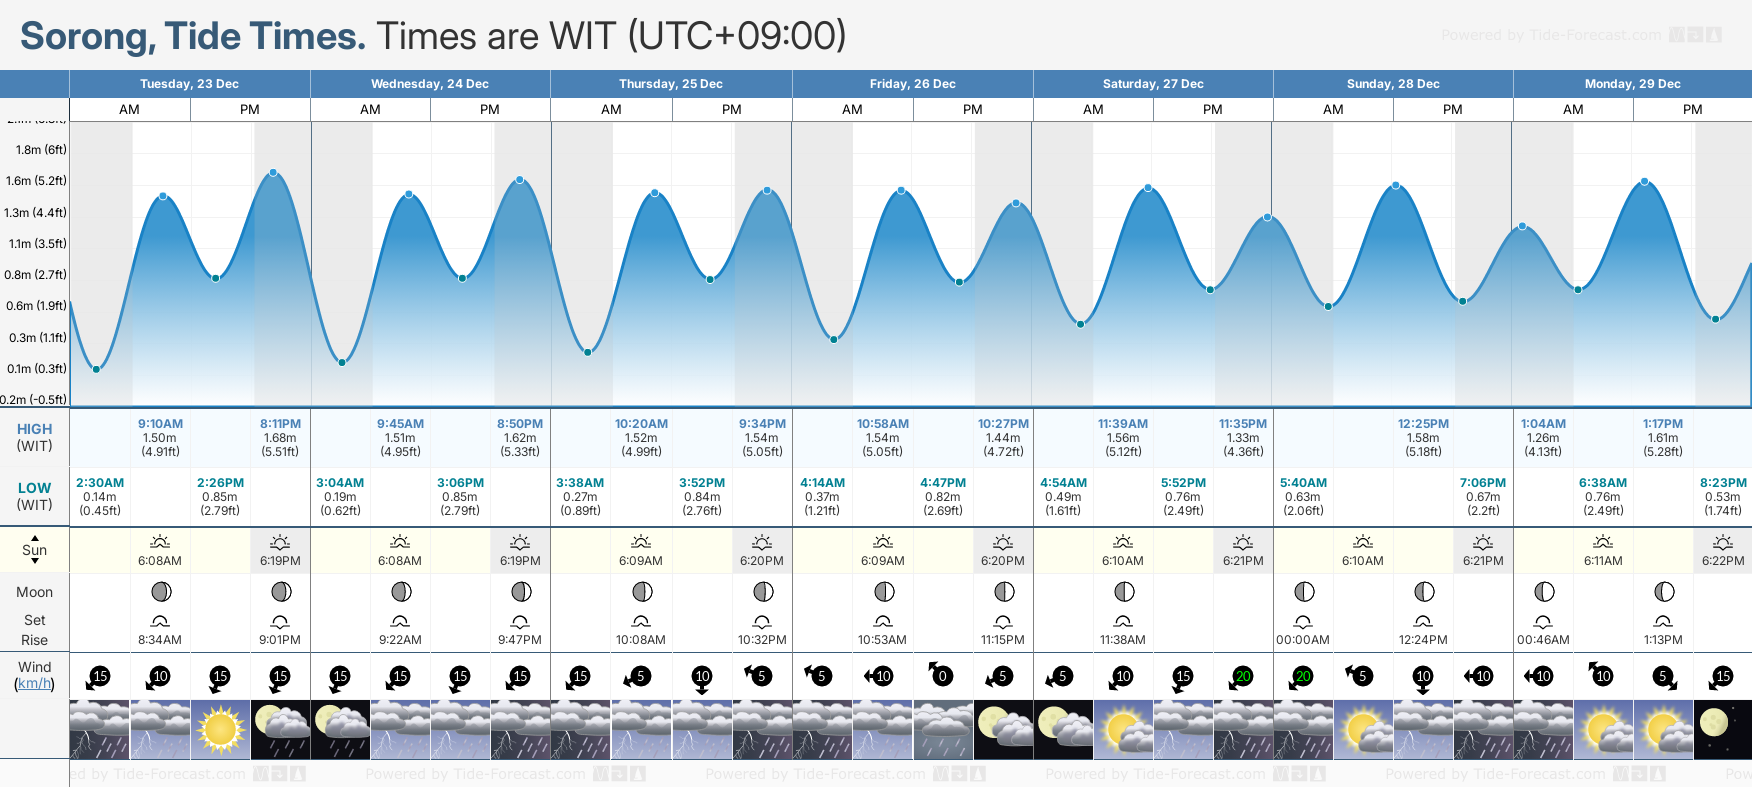Select the clear night moon weather icon
The height and width of the screenshot is (787, 1752).
[1721, 729]
